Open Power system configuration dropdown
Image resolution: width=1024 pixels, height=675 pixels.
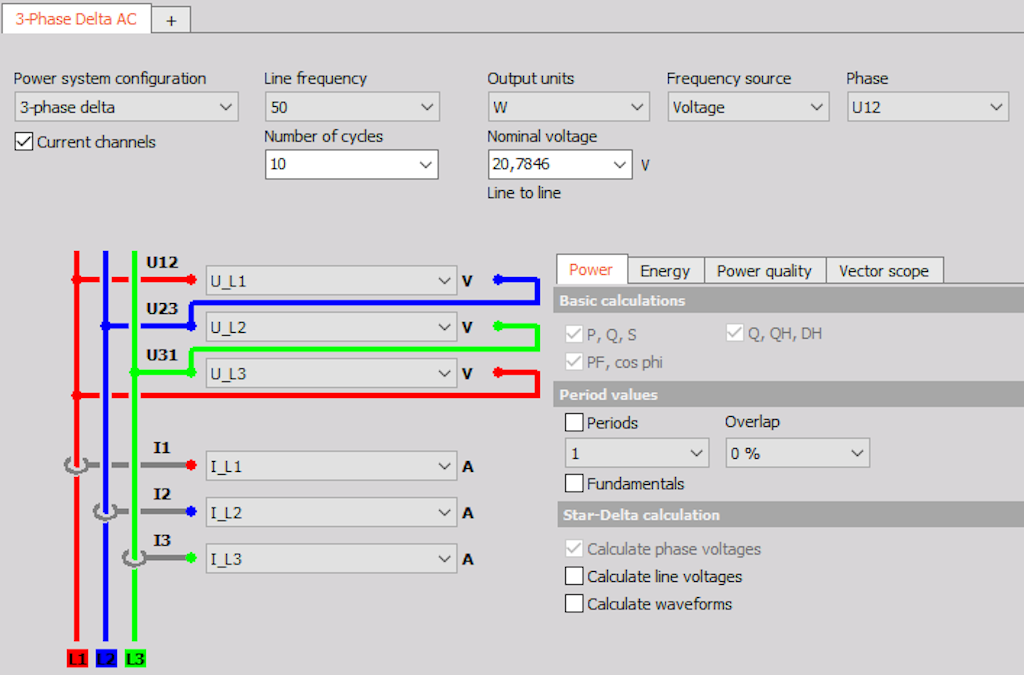(x=126, y=107)
